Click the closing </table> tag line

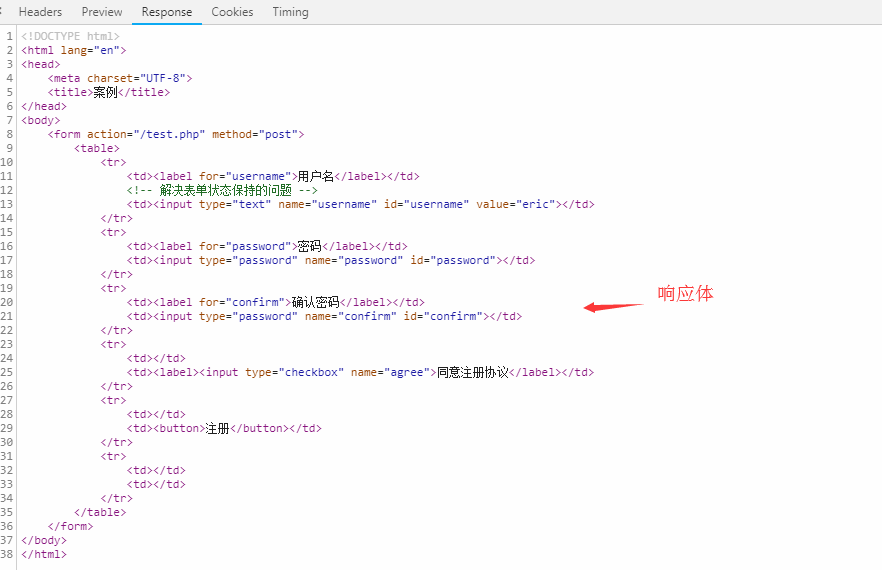tap(100, 512)
